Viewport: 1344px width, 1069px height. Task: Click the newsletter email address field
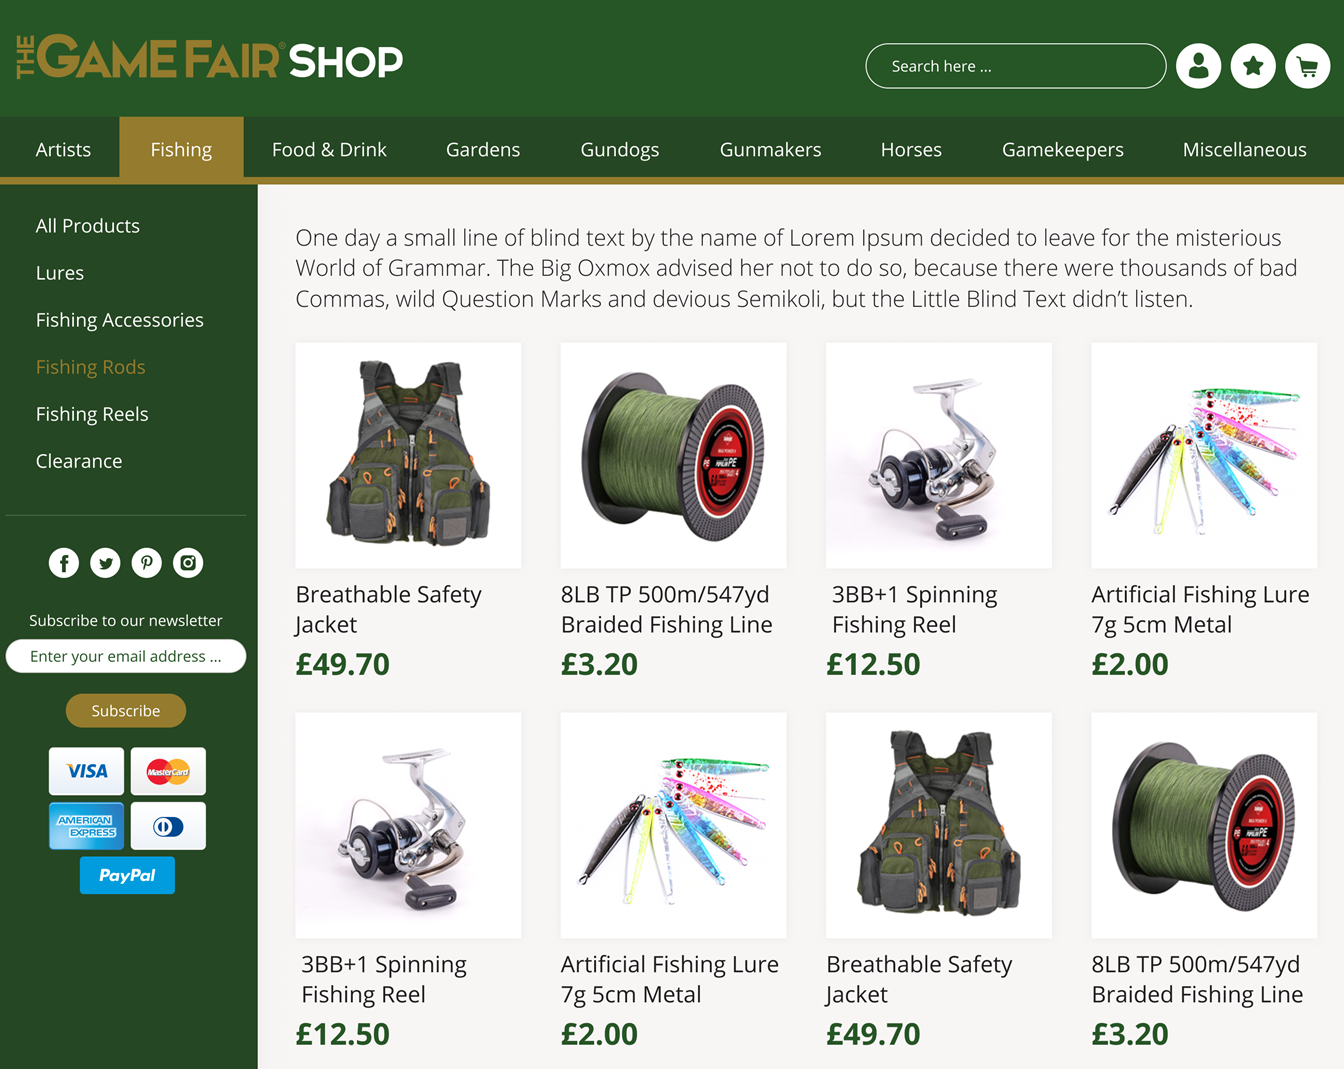point(126,656)
